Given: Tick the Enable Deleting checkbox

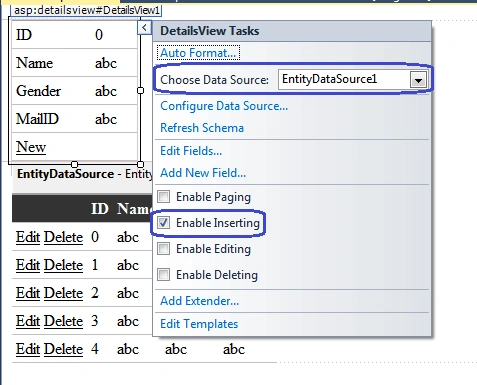Looking at the screenshot, I should tap(164, 275).
